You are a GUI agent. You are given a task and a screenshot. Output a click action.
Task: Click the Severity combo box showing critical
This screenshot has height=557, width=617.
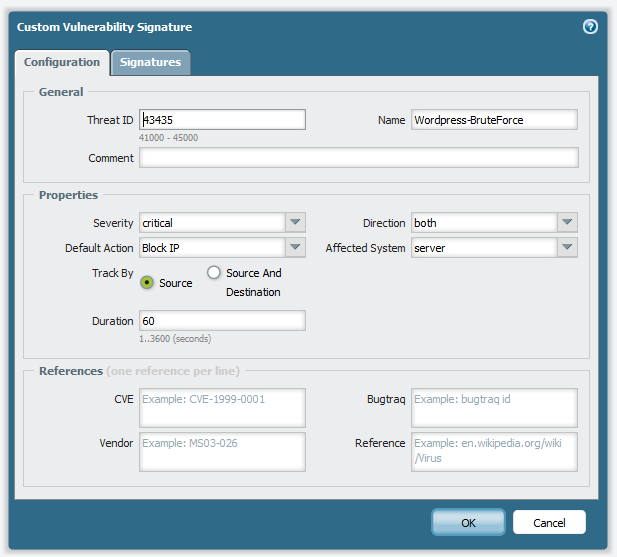click(x=212, y=223)
